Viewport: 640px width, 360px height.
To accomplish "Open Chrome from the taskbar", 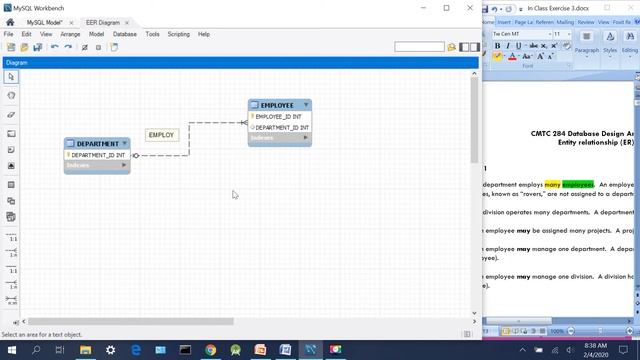I will pyautogui.click(x=211, y=350).
